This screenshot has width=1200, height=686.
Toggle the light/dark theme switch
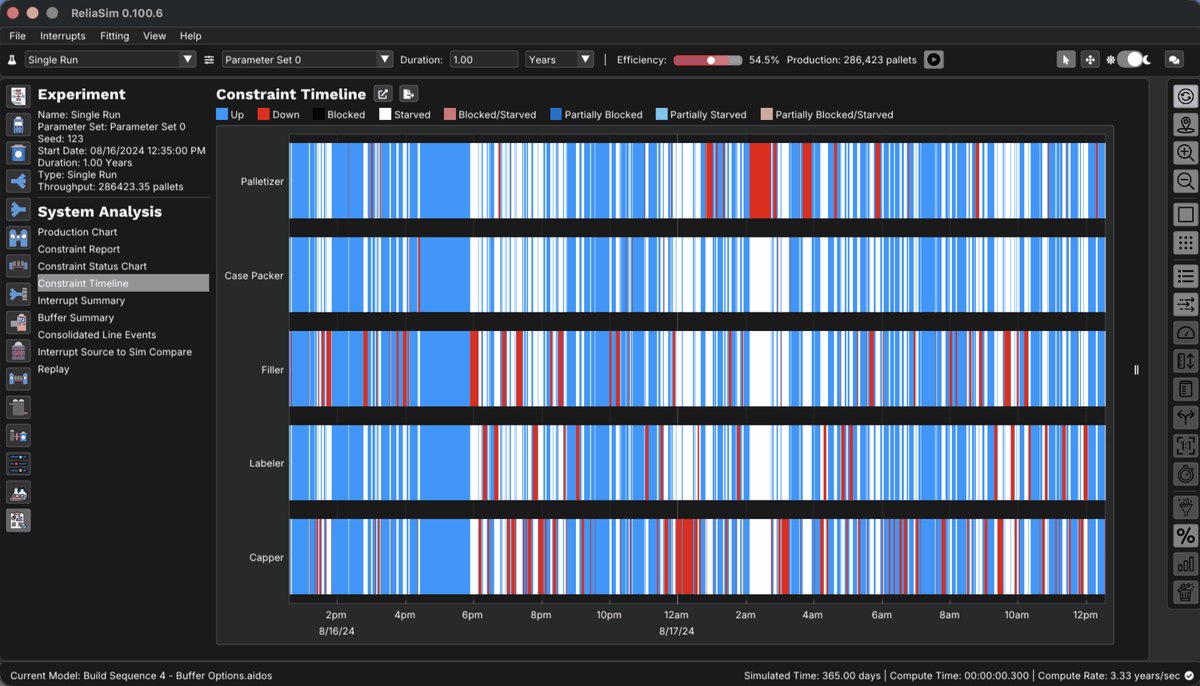coord(1131,60)
